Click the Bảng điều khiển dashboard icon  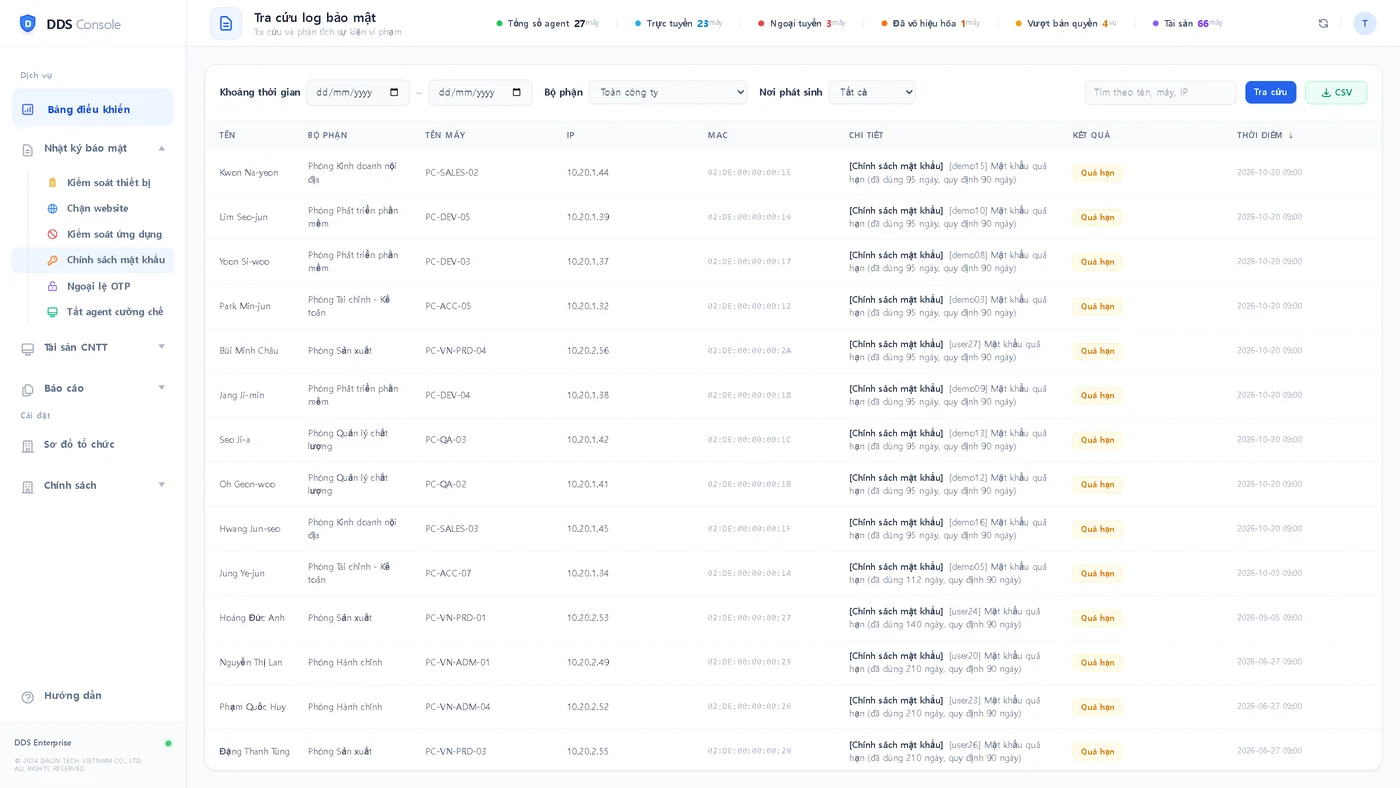28,110
